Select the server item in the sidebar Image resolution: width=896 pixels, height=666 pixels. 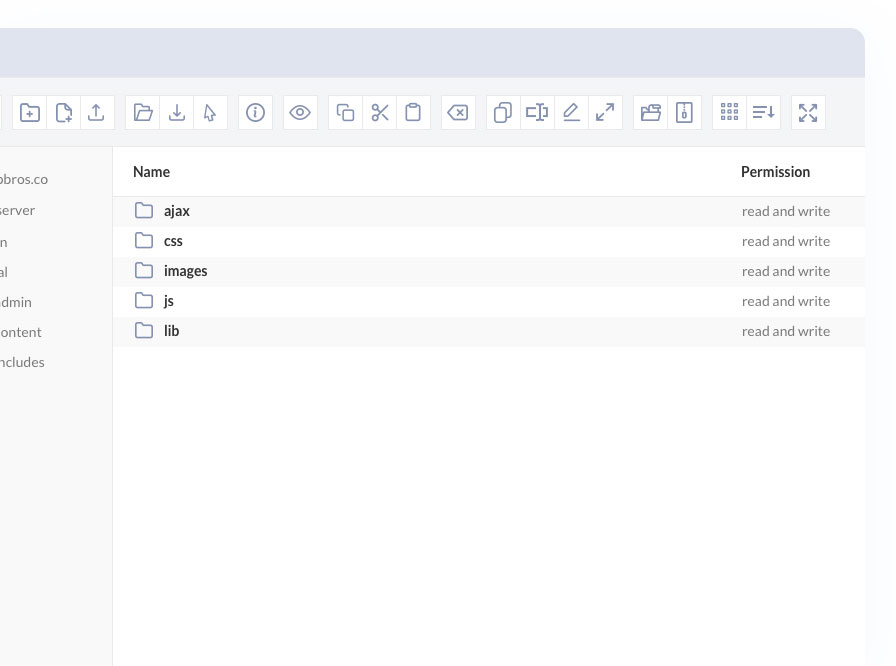click(x=17, y=210)
